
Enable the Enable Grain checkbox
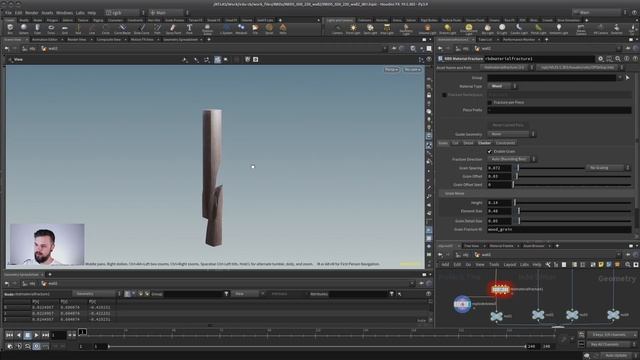[489, 151]
